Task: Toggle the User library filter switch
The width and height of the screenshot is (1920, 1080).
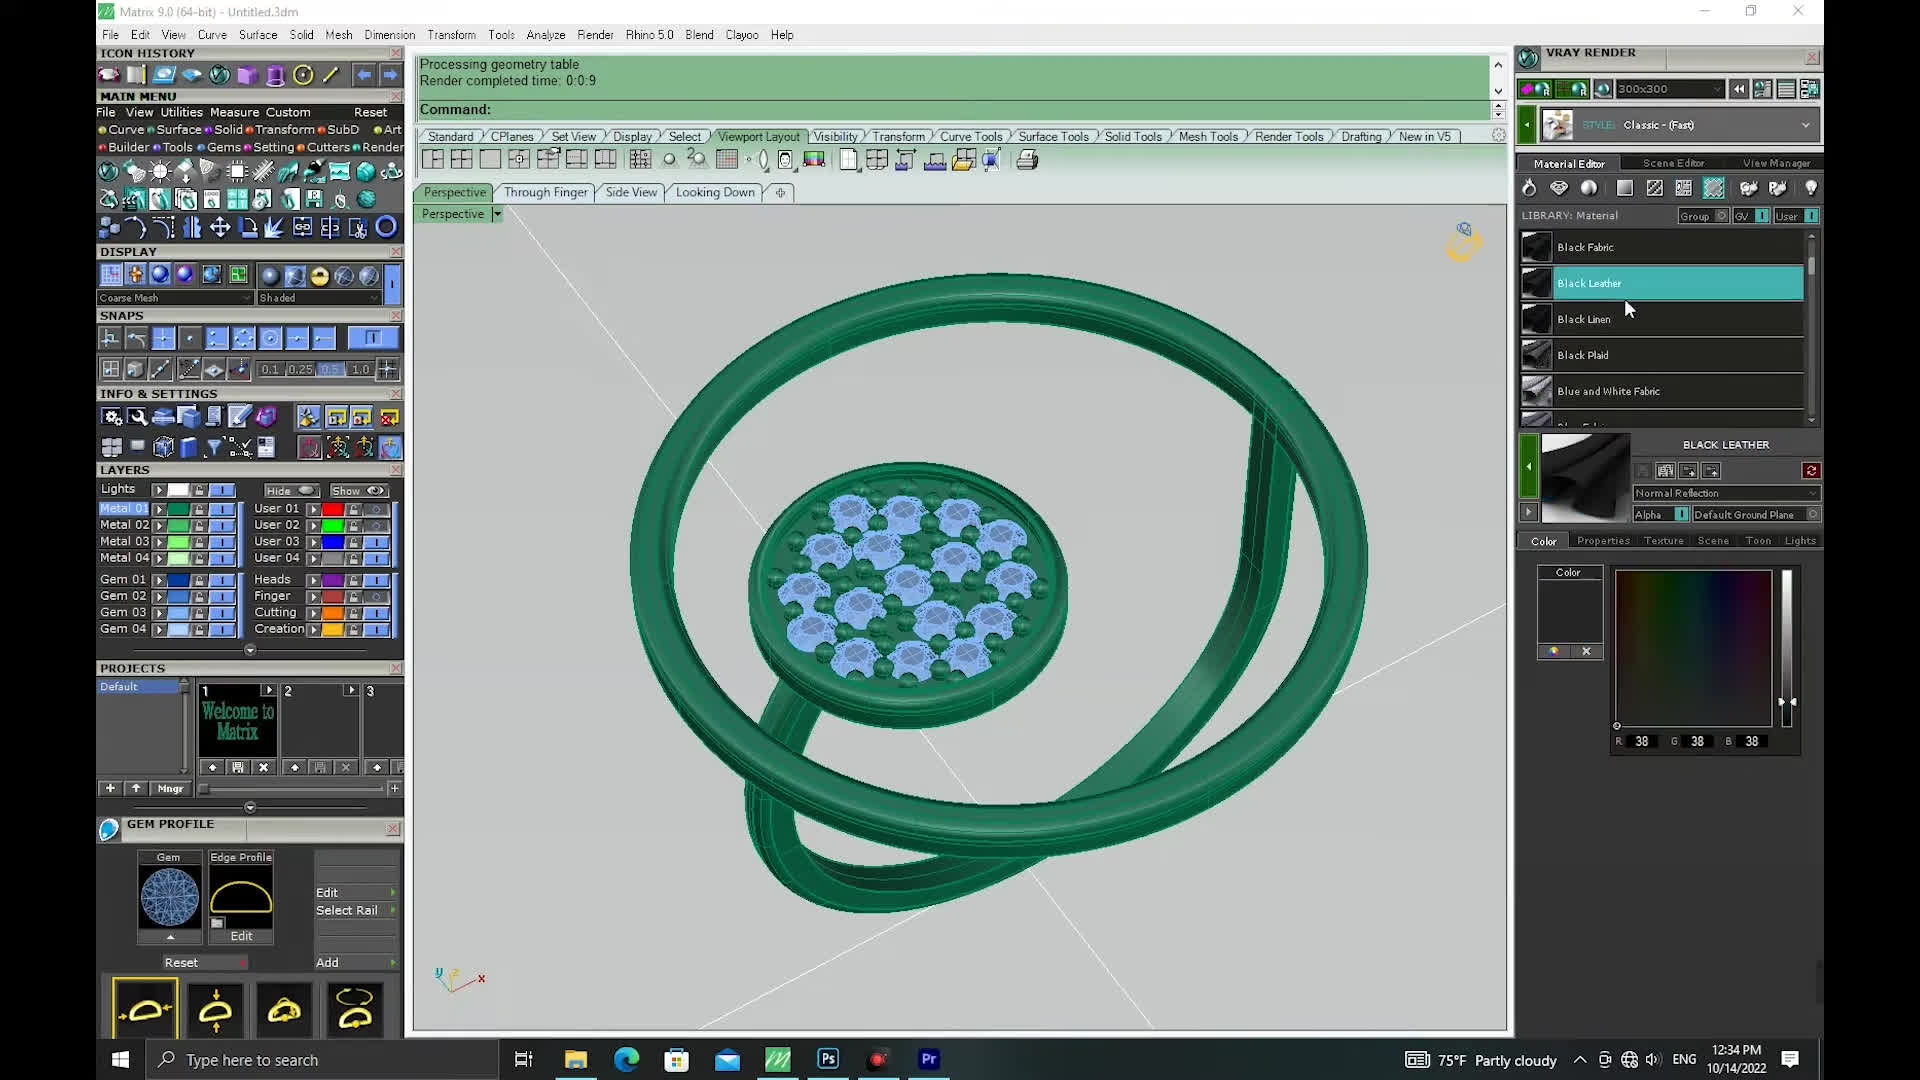Action: coord(1811,216)
